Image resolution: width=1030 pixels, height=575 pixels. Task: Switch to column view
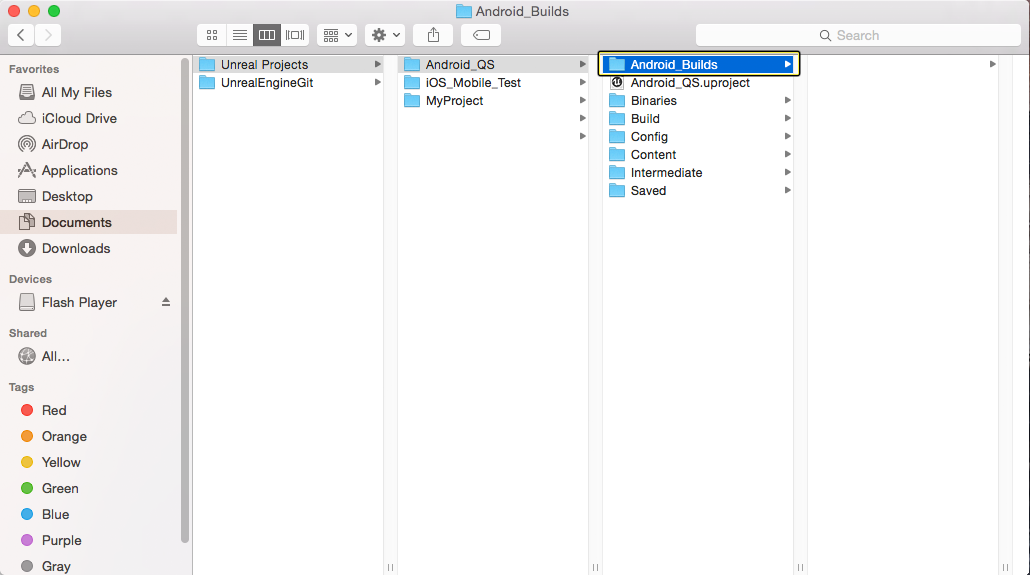tap(267, 35)
